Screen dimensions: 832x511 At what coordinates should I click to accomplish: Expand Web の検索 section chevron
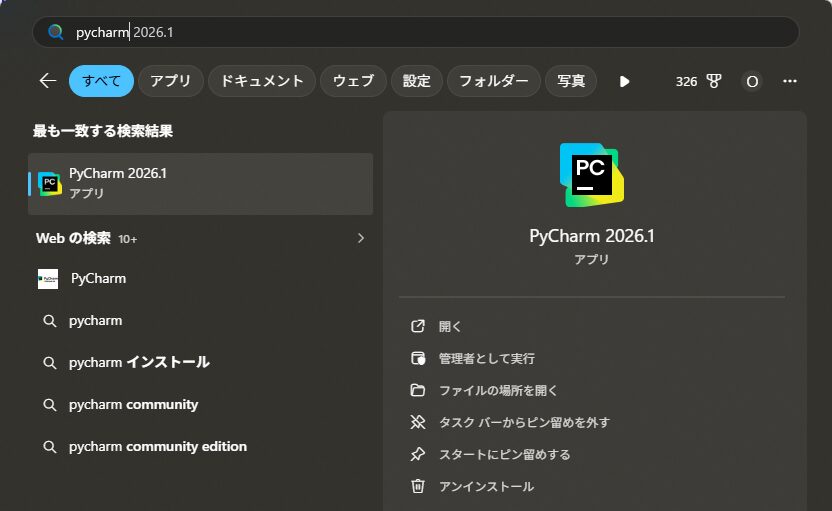point(361,238)
